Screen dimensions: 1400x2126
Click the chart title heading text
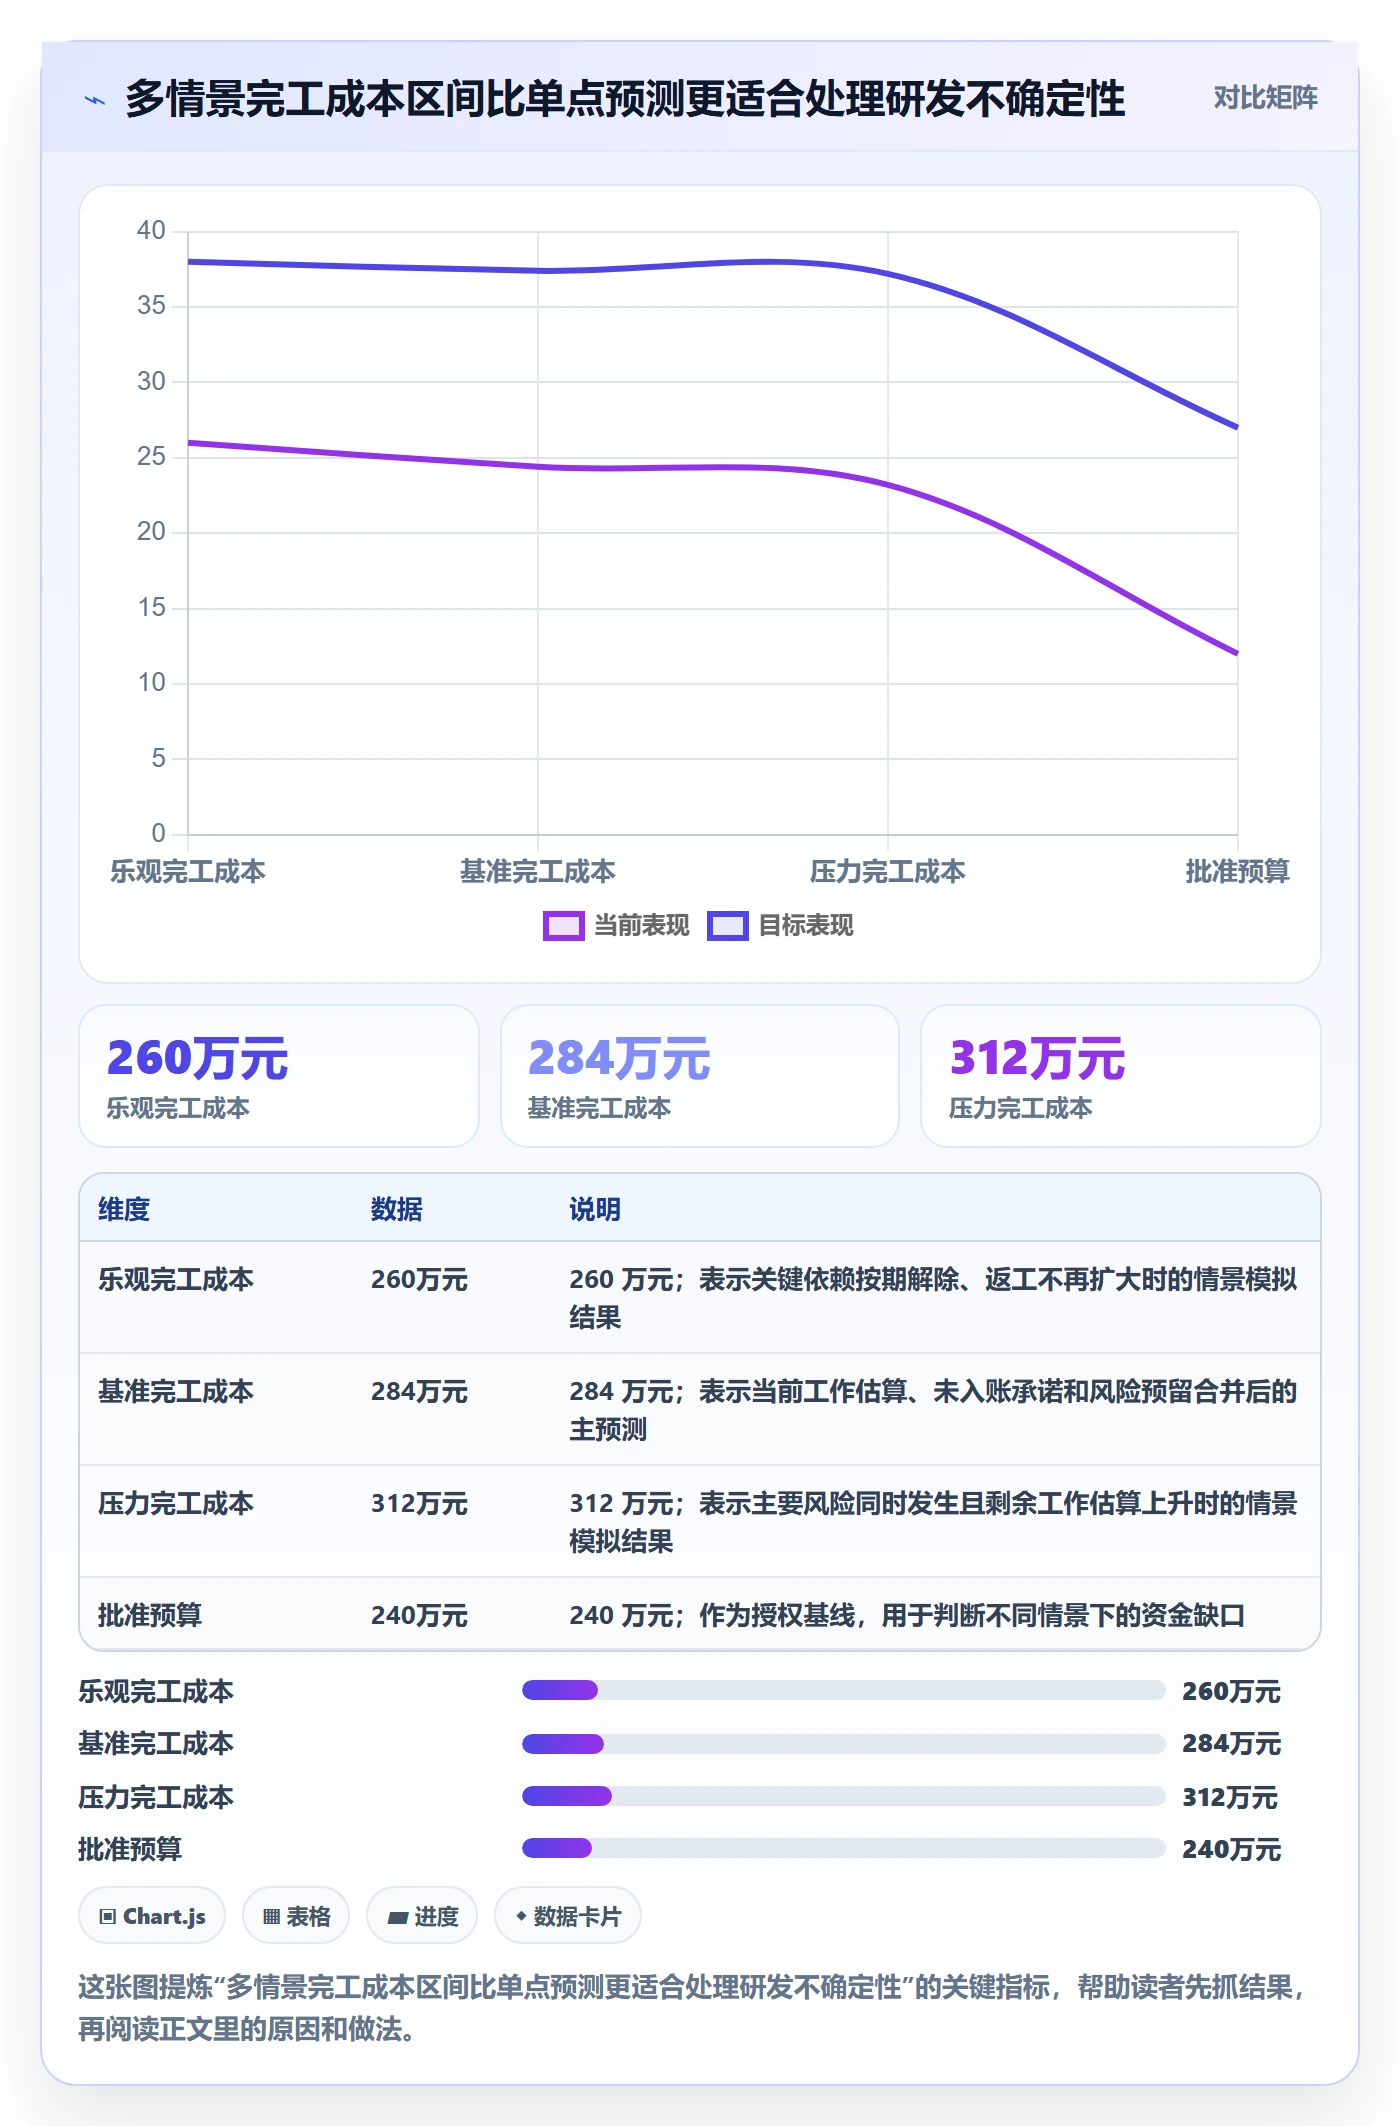(625, 99)
